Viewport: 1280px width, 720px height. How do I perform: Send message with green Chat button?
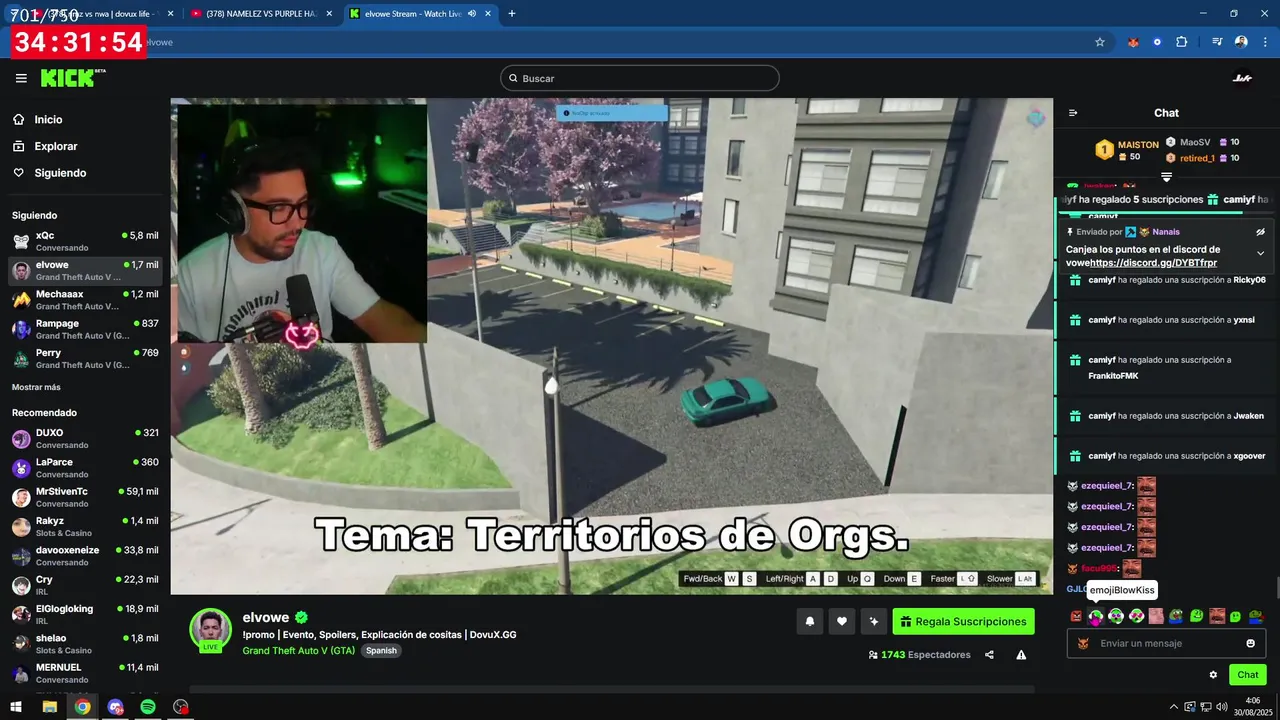pos(1248,675)
